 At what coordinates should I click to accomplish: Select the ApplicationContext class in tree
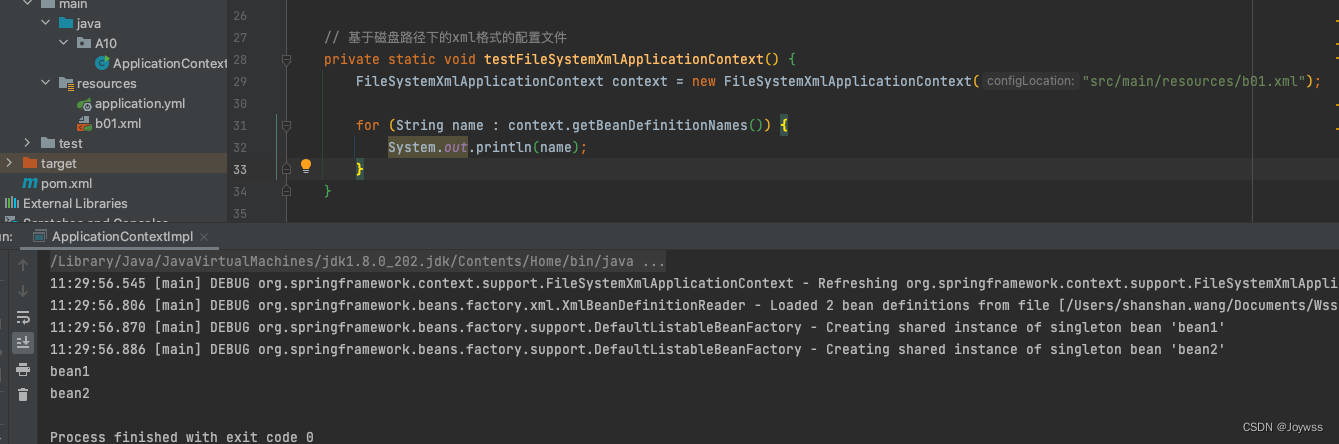pyautogui.click(x=170, y=63)
